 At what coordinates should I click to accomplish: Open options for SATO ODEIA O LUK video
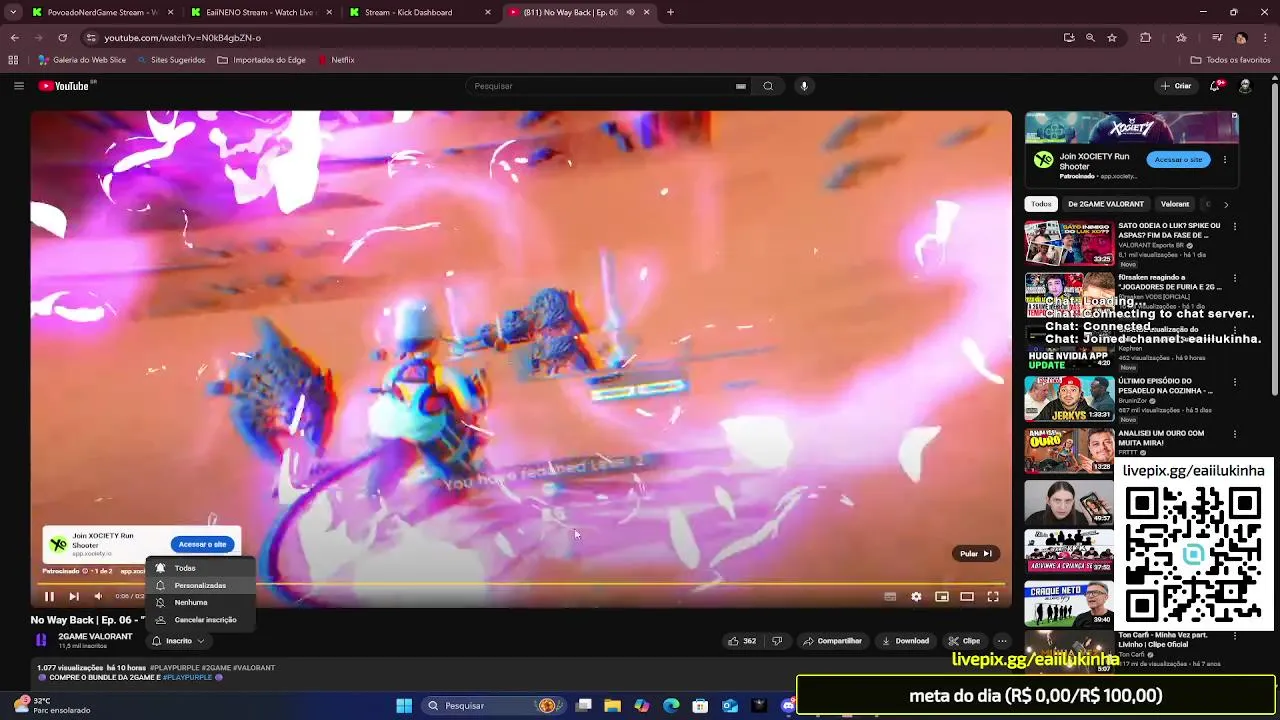click(1235, 227)
